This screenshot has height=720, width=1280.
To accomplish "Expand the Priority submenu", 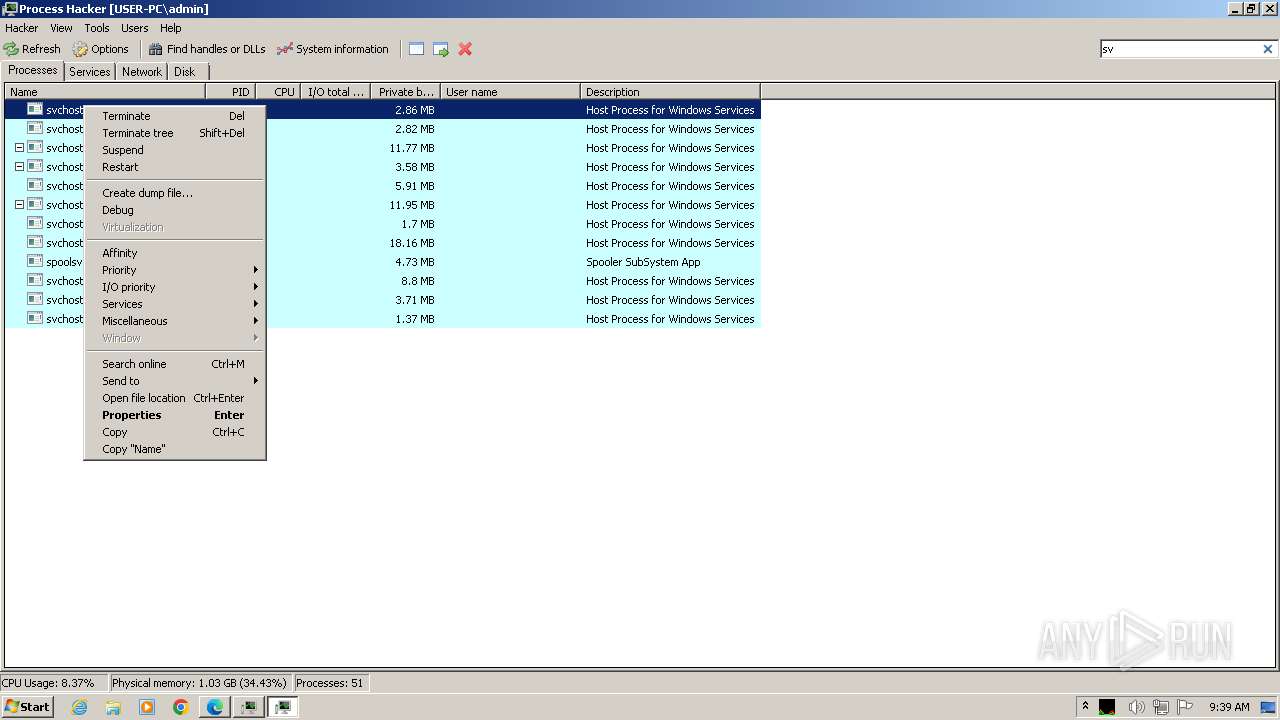I will [x=174, y=270].
